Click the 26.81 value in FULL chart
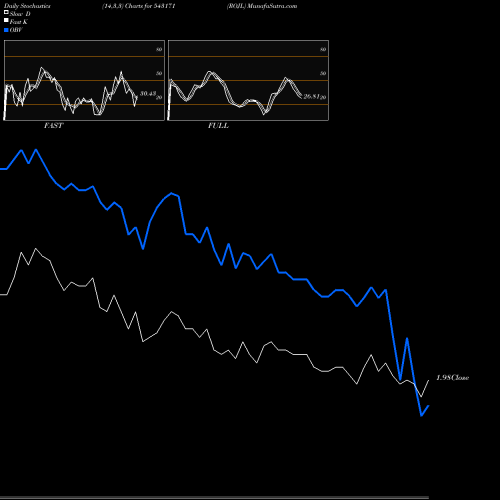 (312, 96)
